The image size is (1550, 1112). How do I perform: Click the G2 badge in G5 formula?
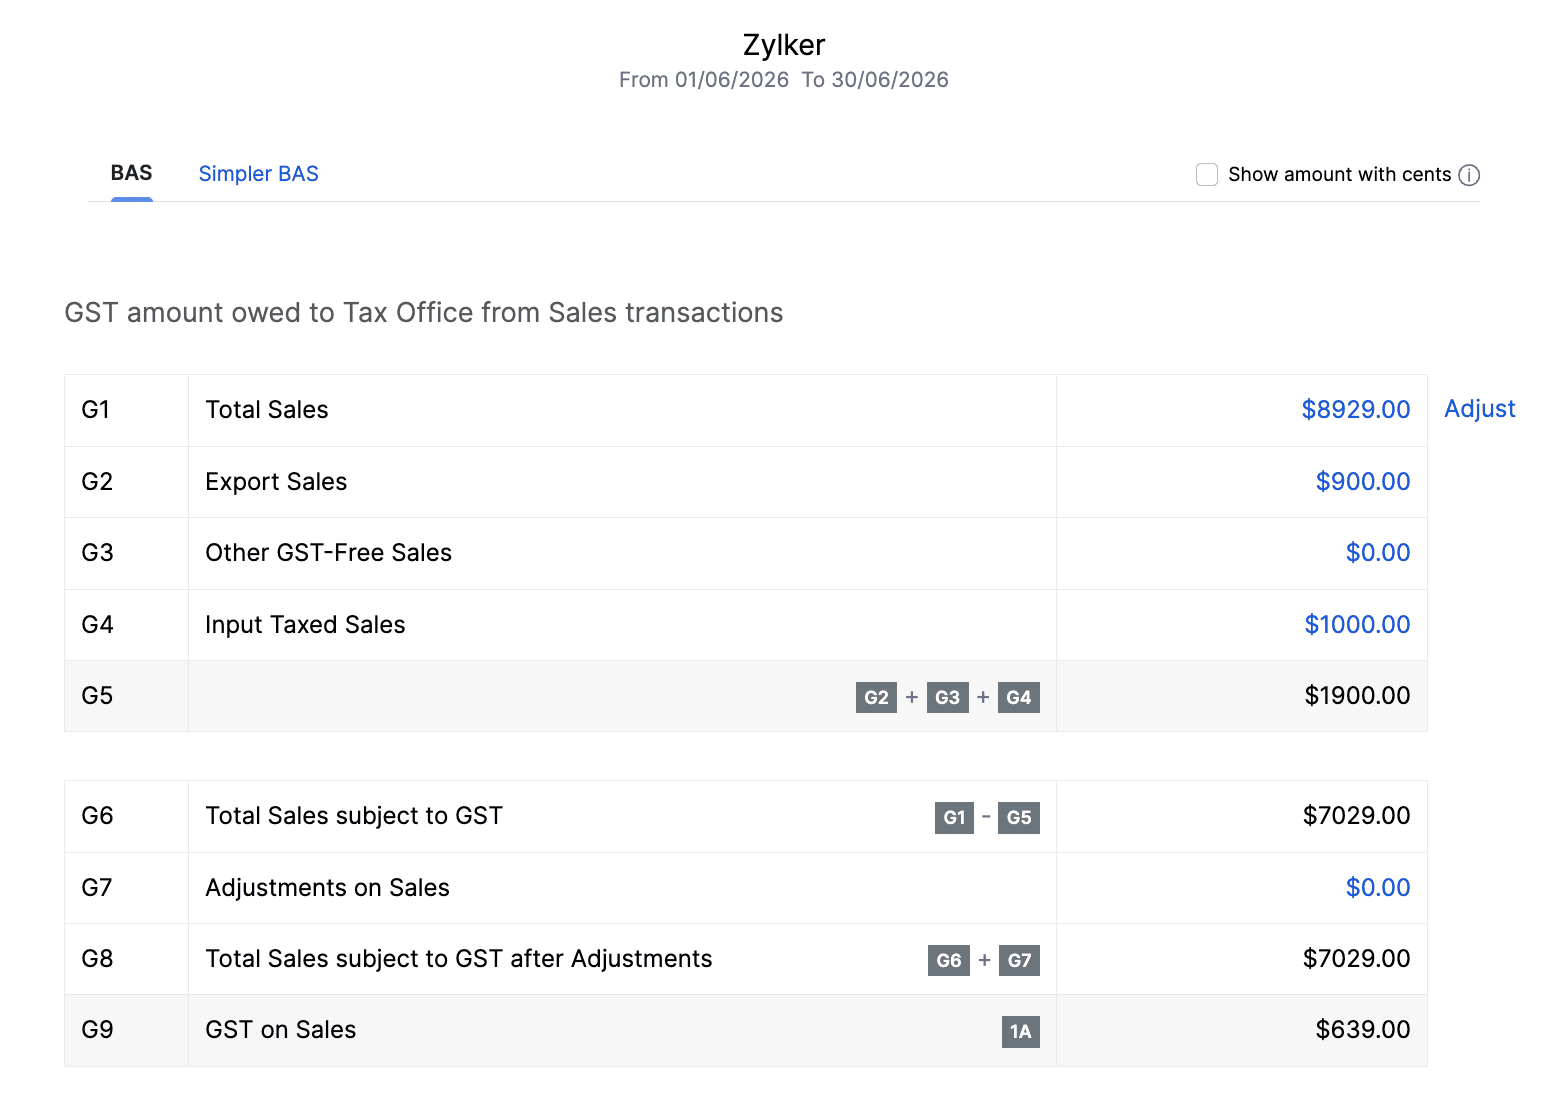pyautogui.click(x=876, y=697)
